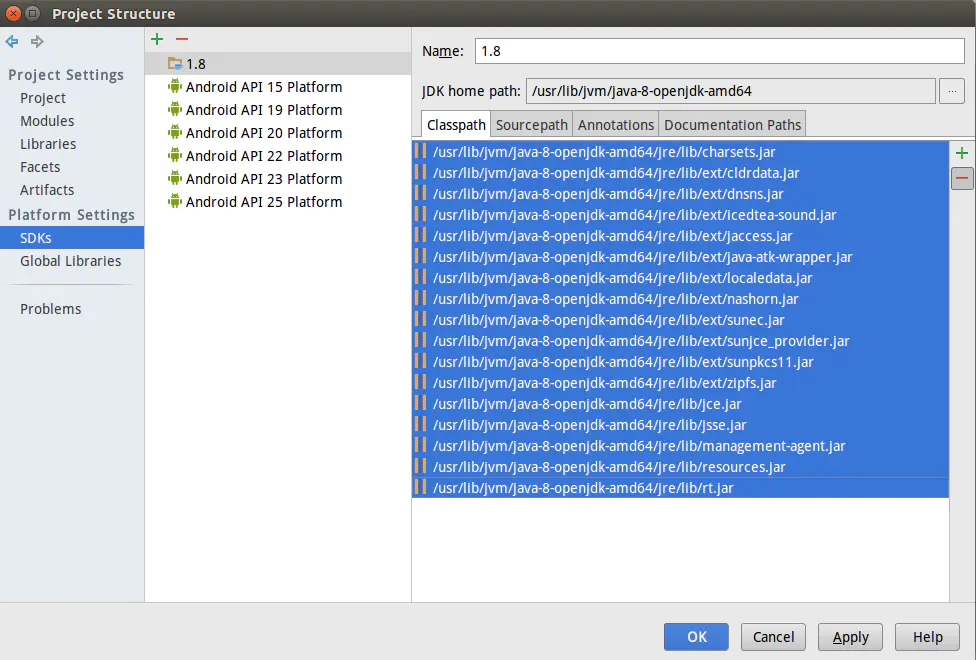
Task: Switch to the Classpath tab
Action: 456,125
